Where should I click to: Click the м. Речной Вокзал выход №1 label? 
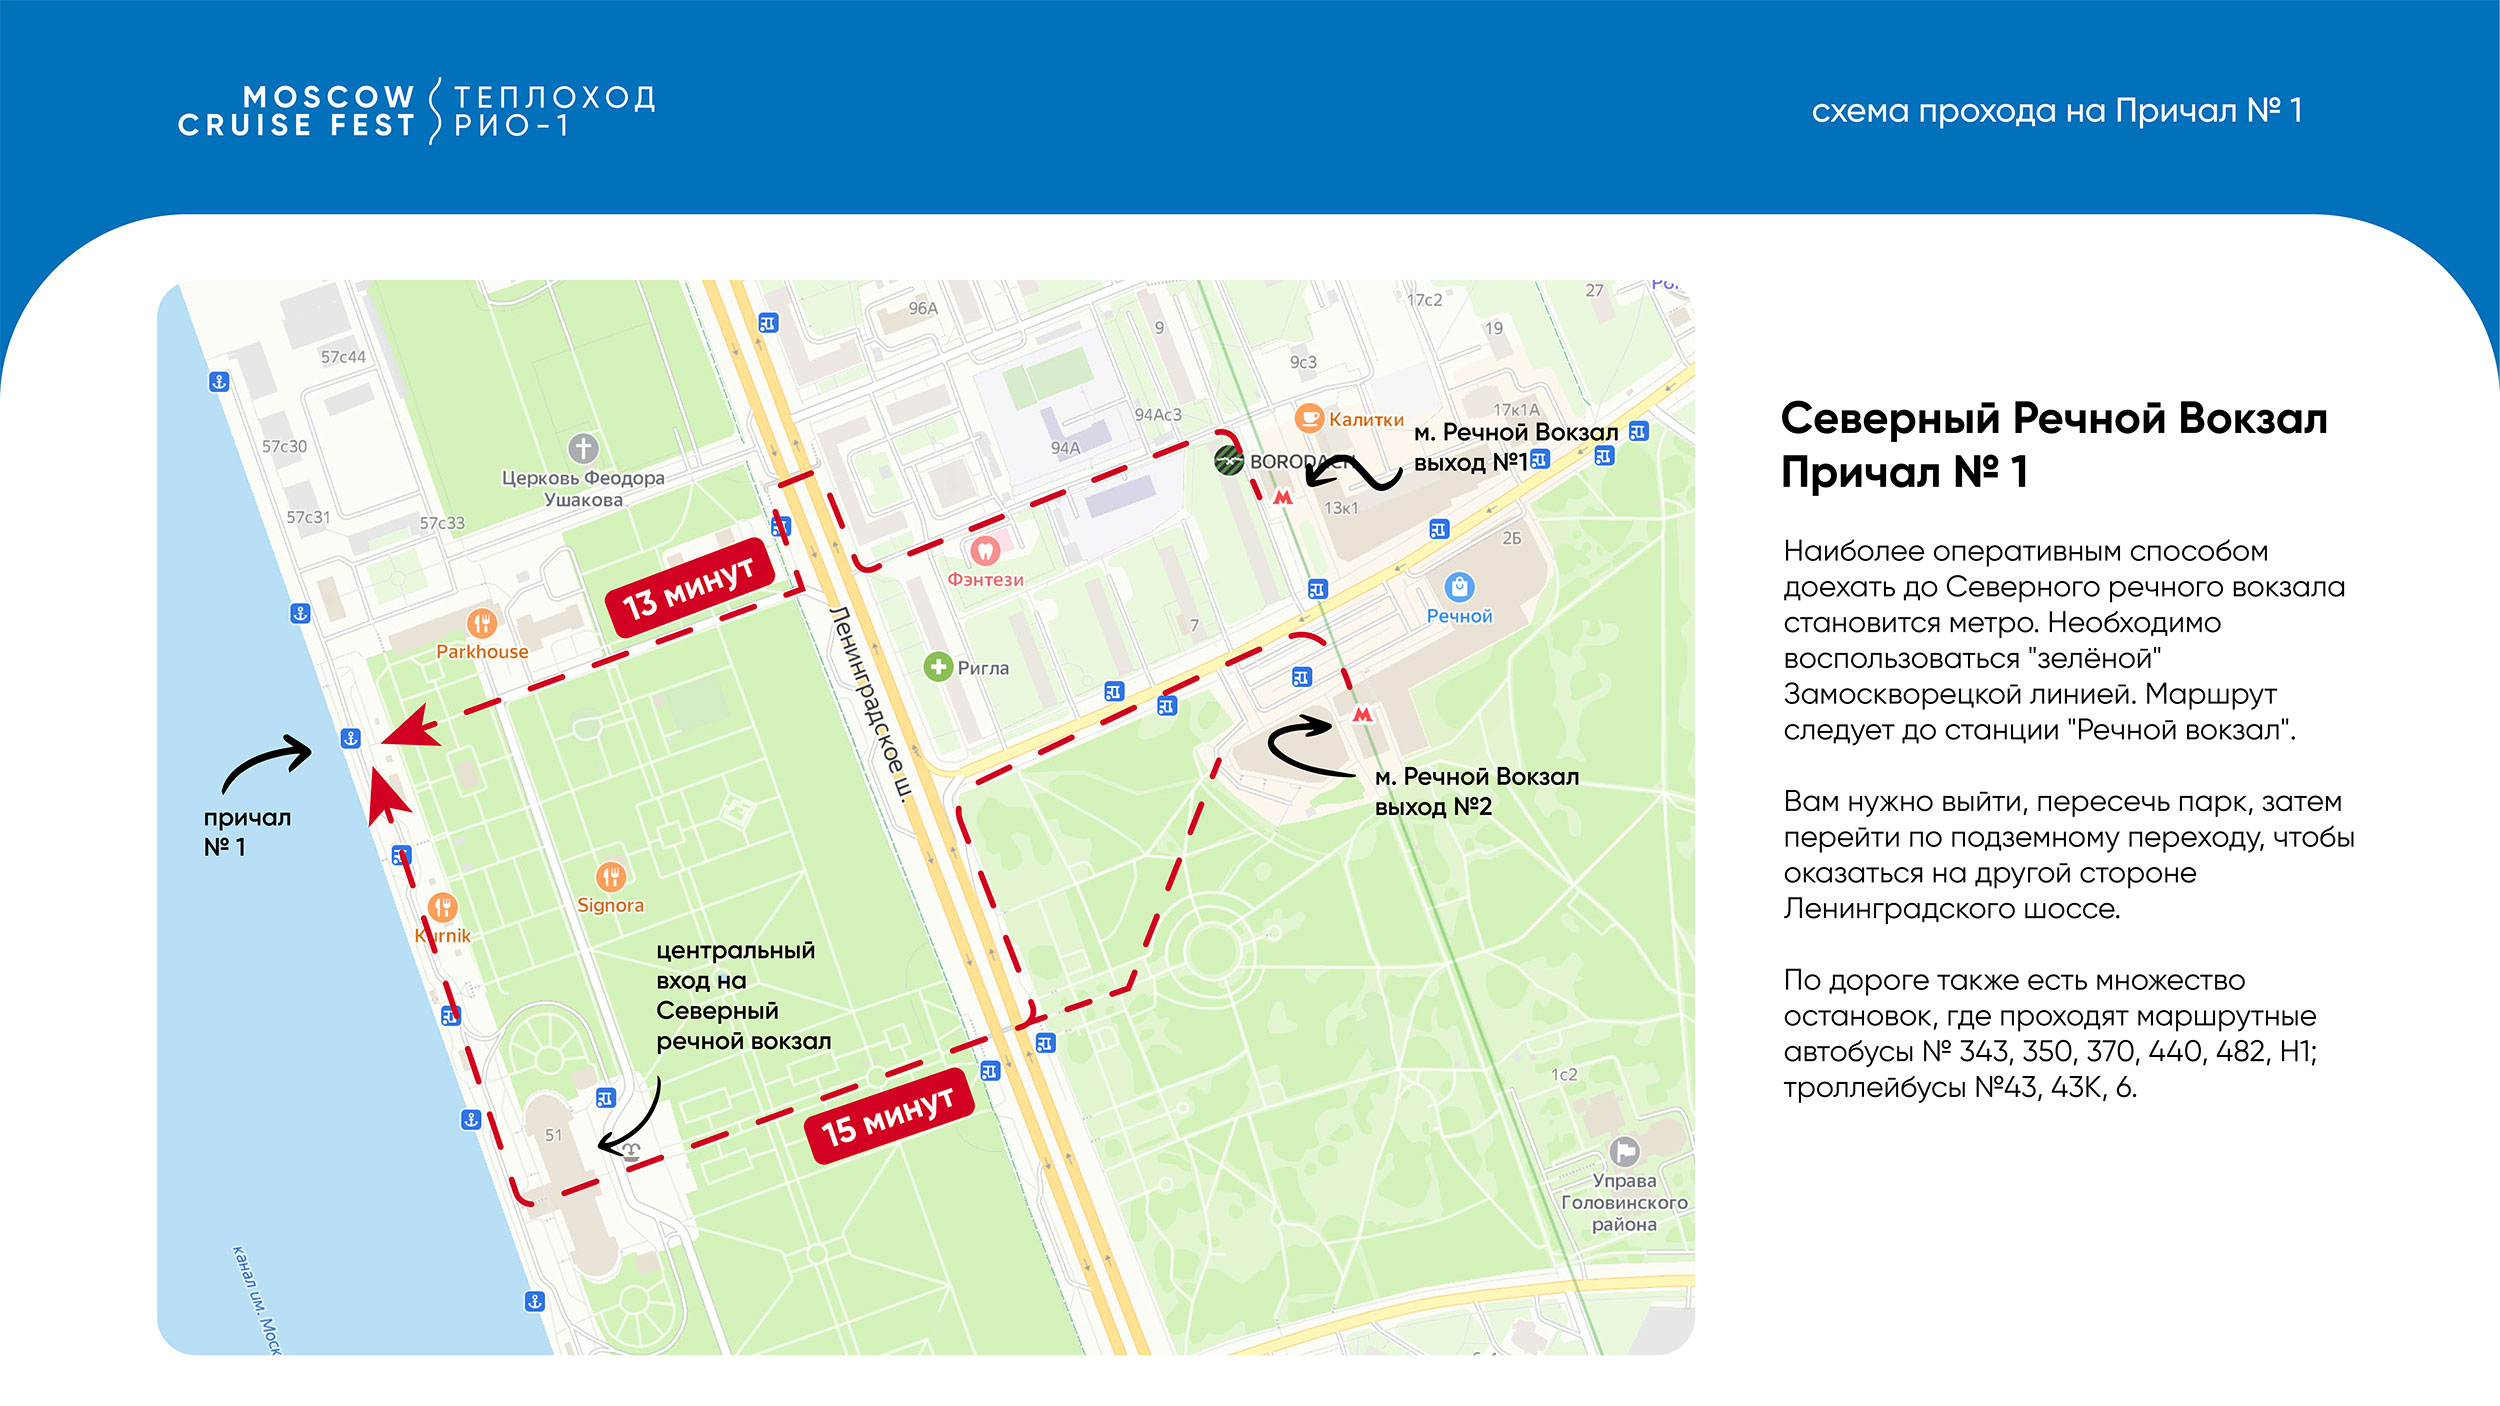tap(1515, 447)
